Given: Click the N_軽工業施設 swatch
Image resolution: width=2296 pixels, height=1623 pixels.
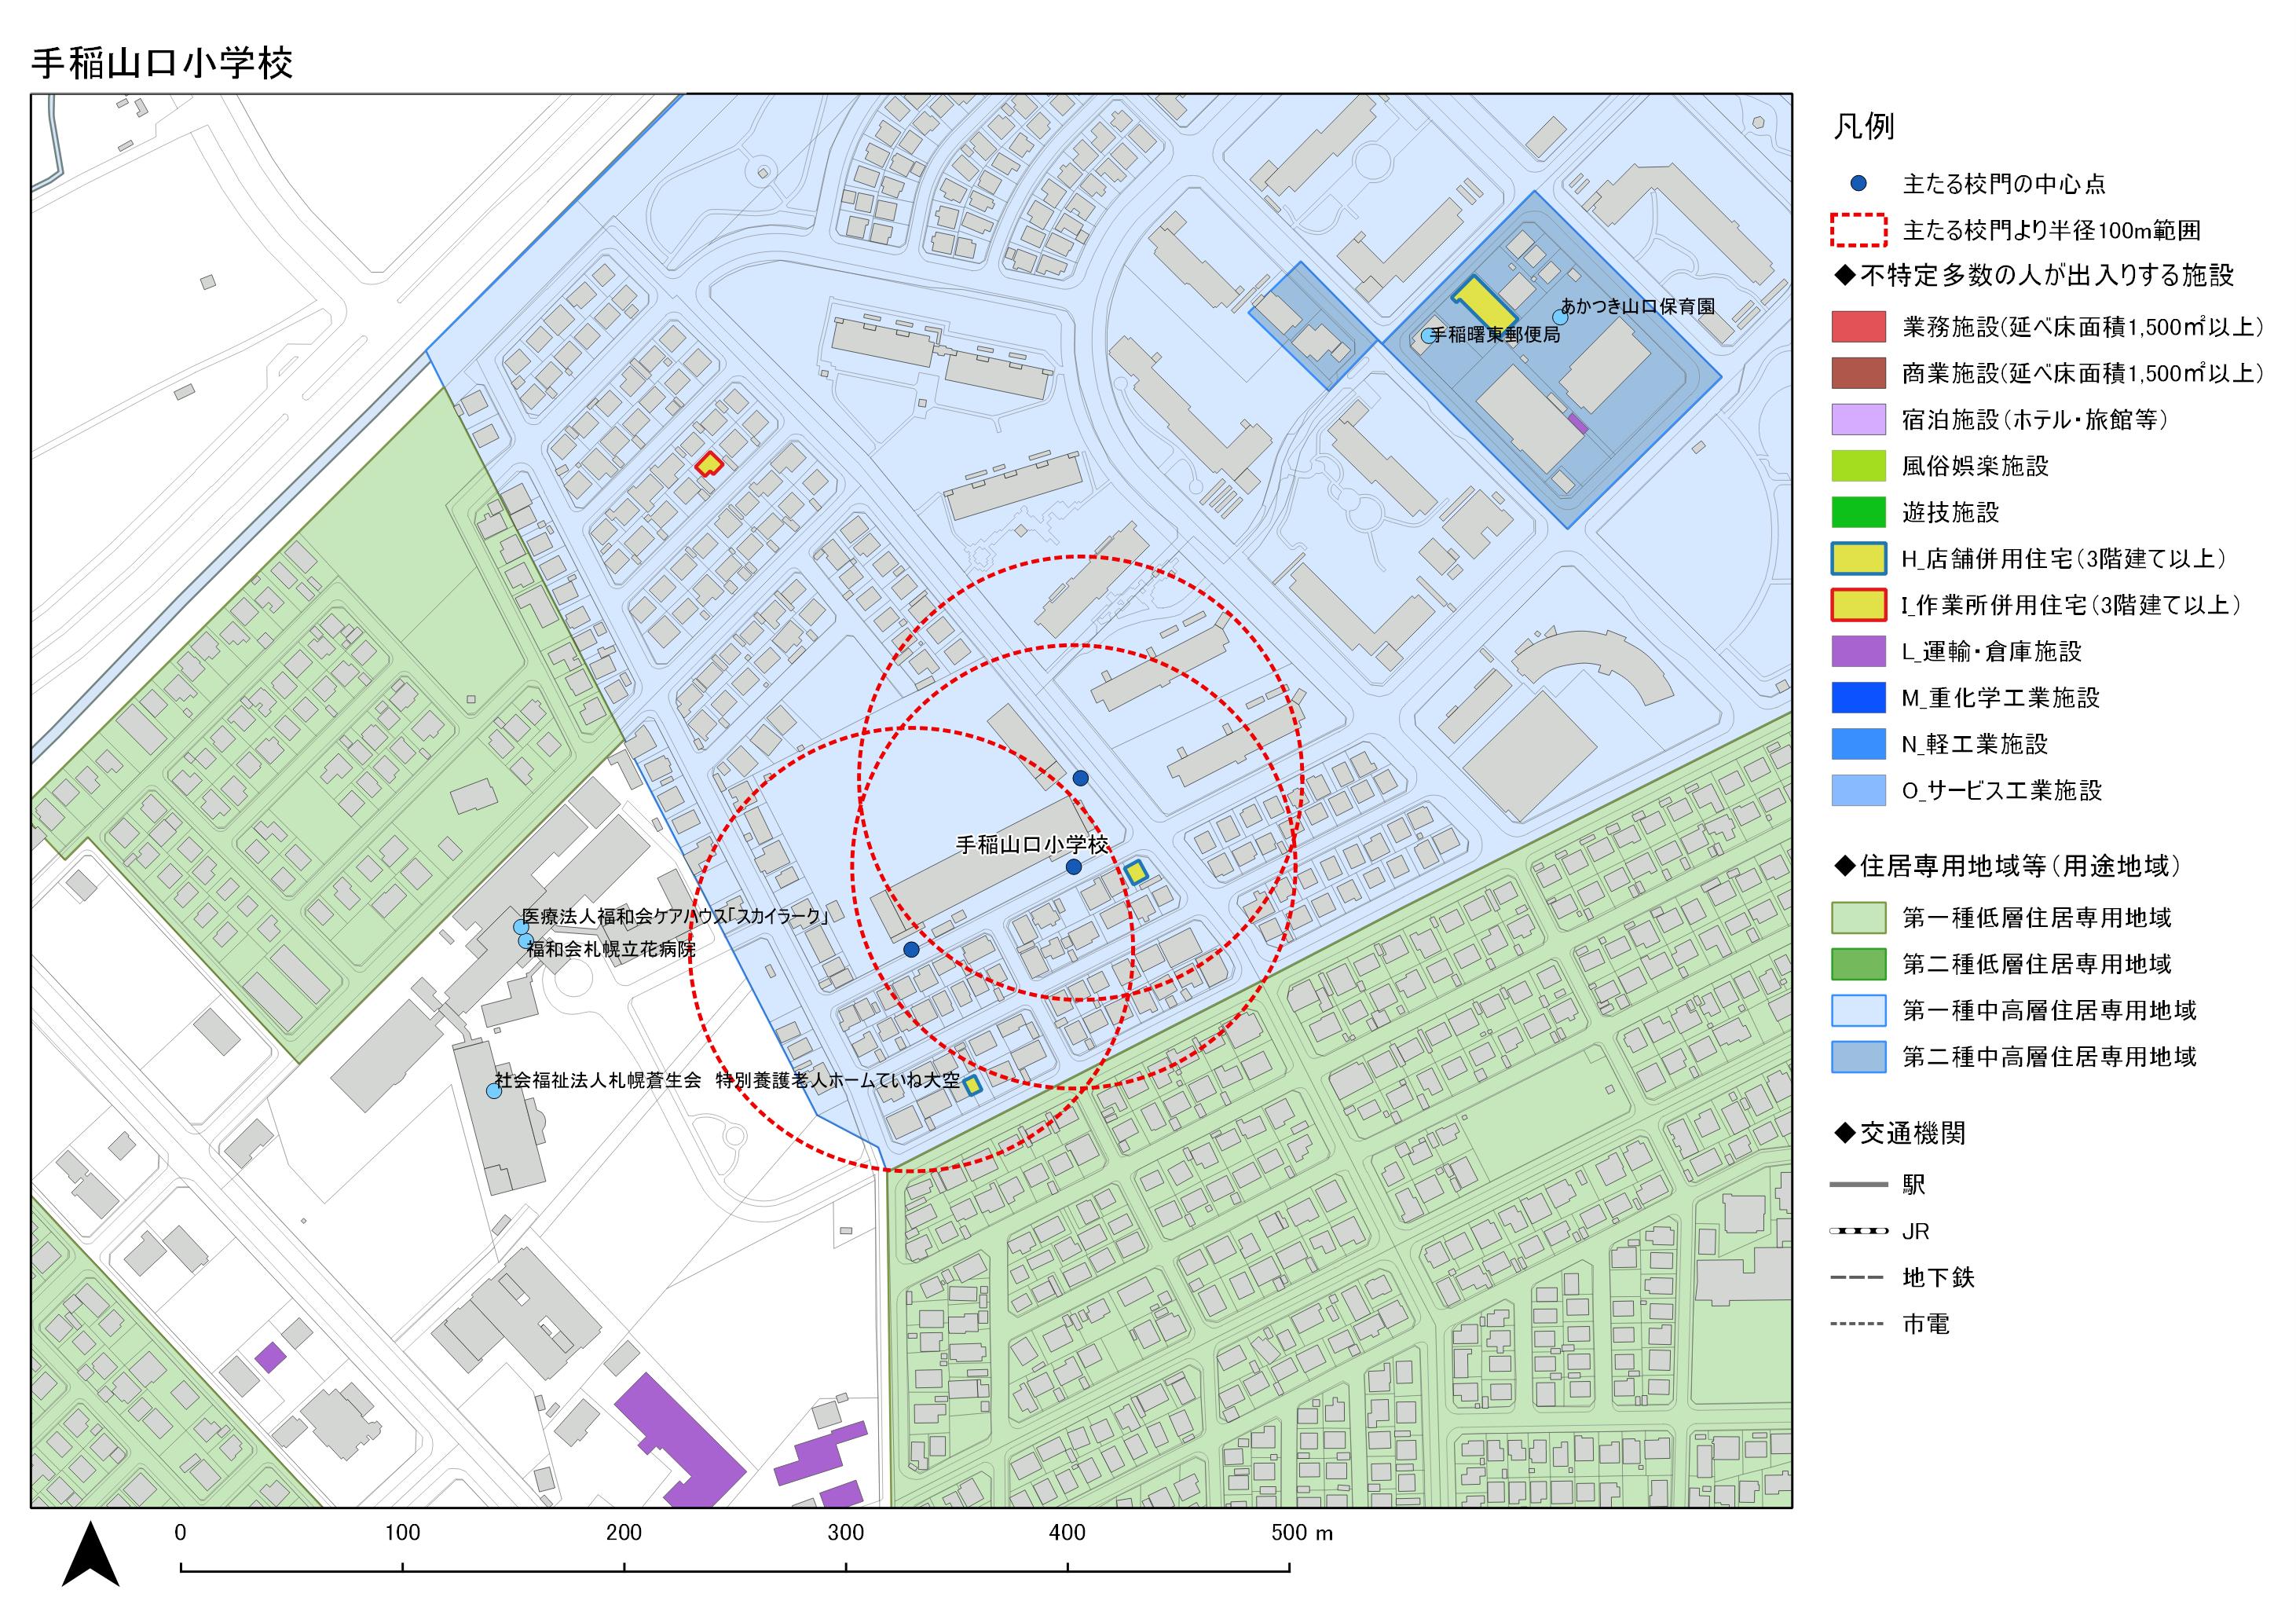Looking at the screenshot, I should point(1858,744).
